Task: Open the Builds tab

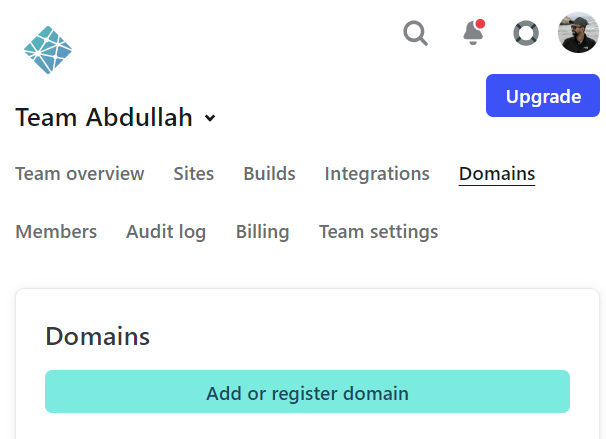Action: click(269, 174)
